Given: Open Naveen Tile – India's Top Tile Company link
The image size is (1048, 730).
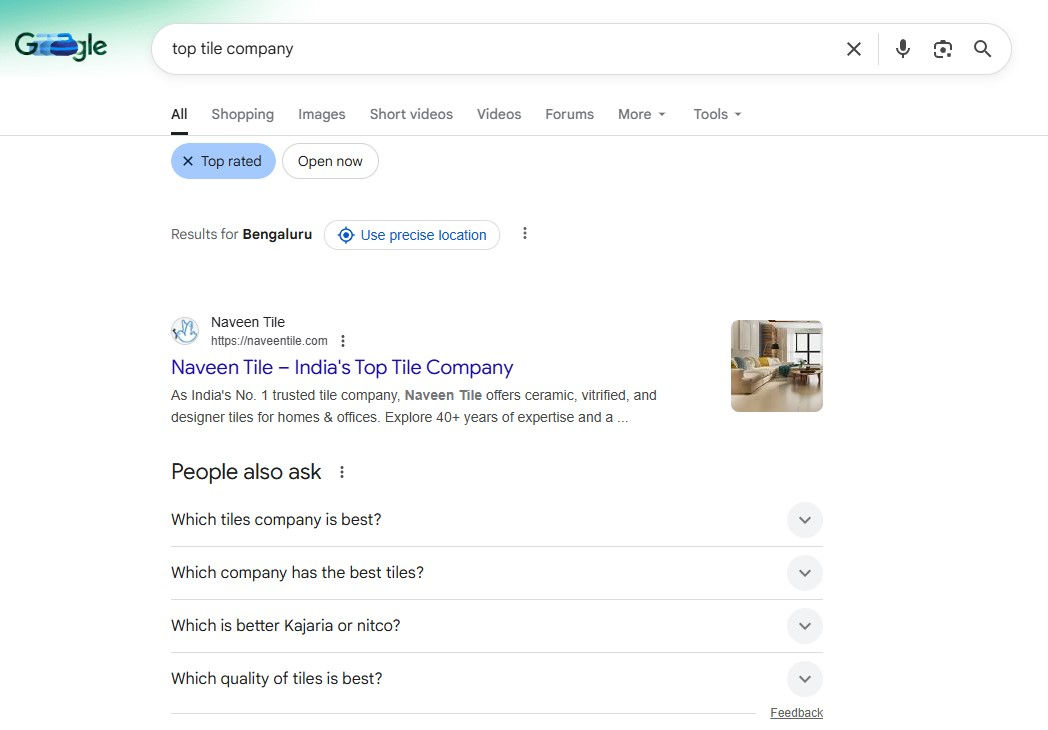Looking at the screenshot, I should click(x=342, y=367).
